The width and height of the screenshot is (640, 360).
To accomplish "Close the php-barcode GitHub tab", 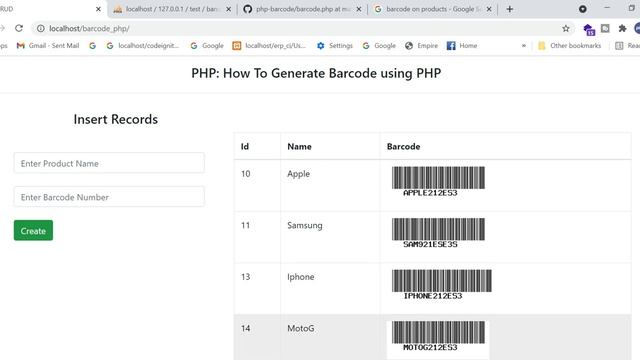I will click(x=358, y=9).
